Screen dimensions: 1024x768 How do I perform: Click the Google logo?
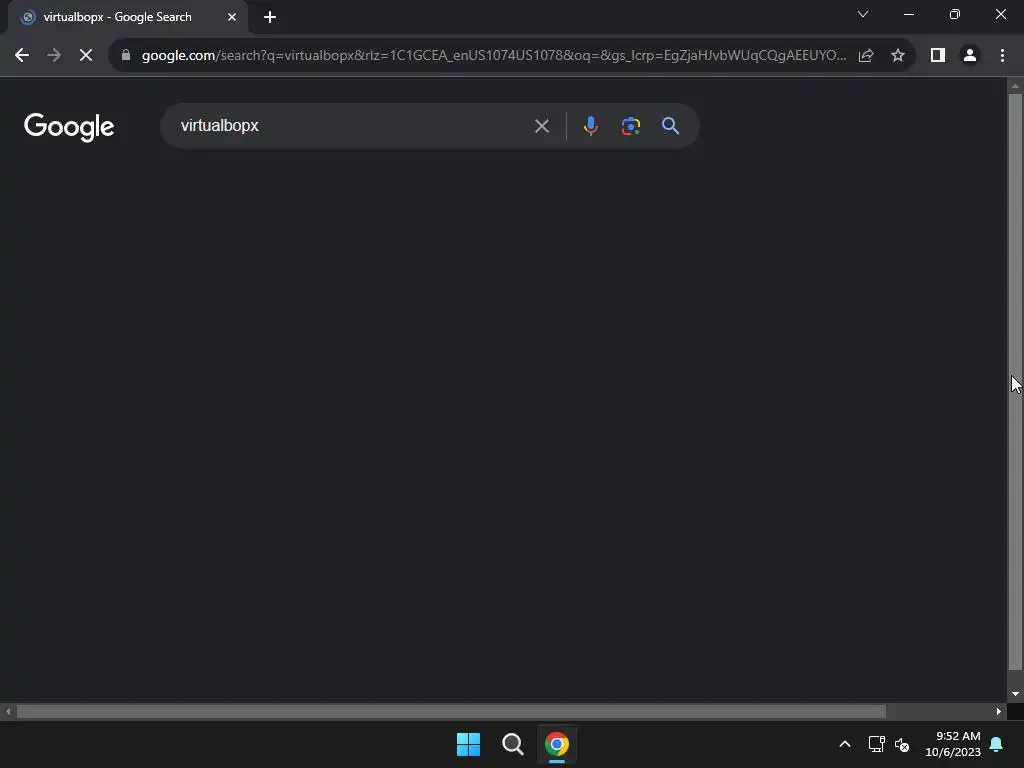click(x=69, y=127)
